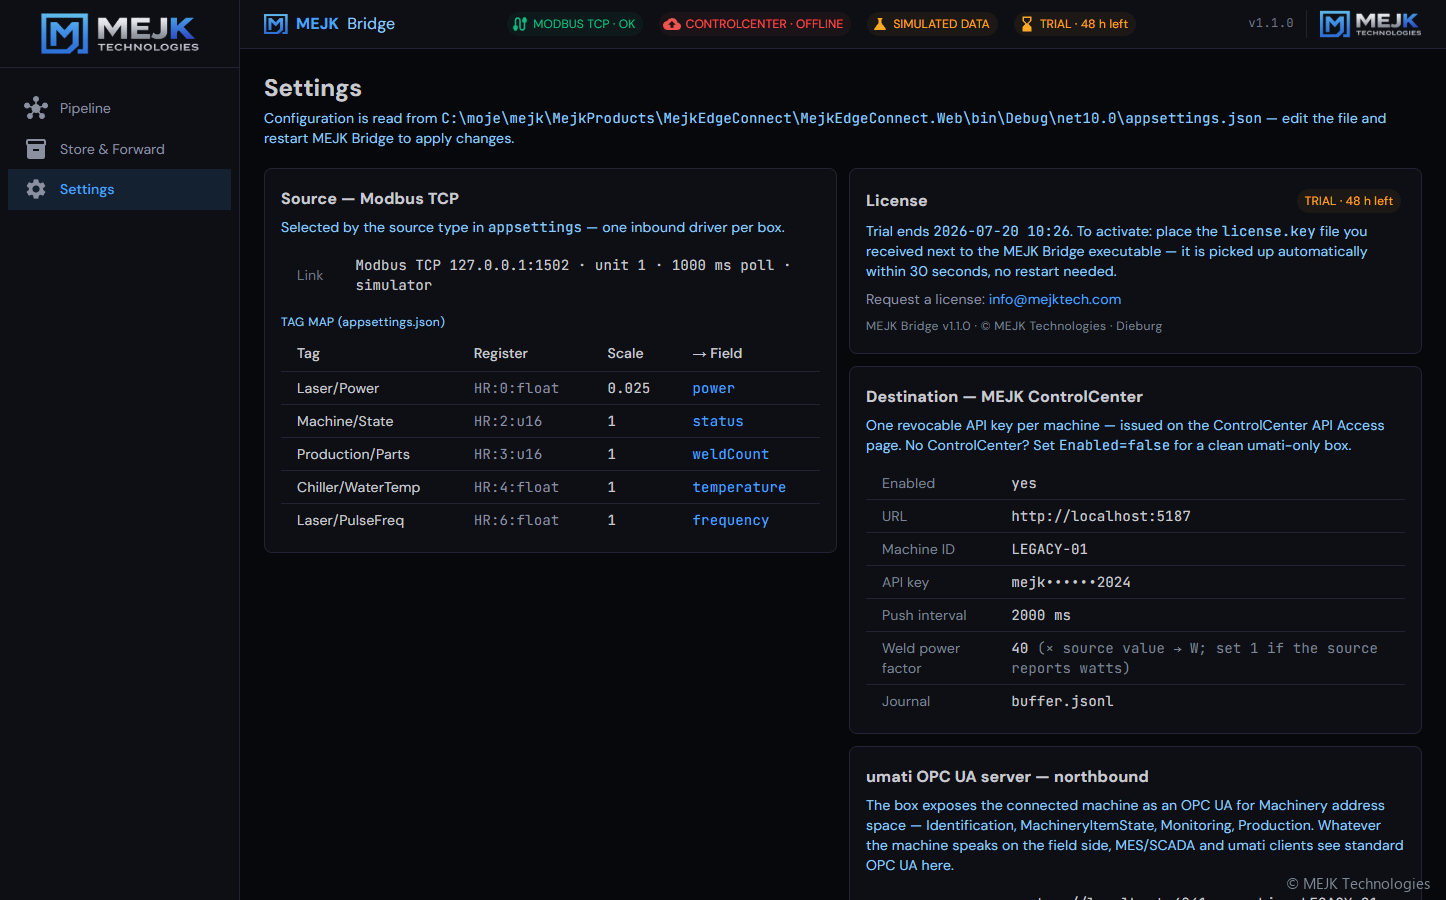The width and height of the screenshot is (1446, 900).
Task: Click the 'power' field name
Action: coord(713,388)
